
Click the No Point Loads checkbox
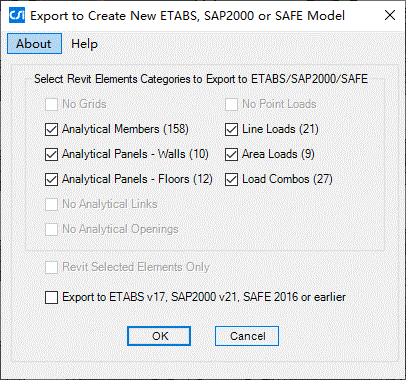point(231,104)
